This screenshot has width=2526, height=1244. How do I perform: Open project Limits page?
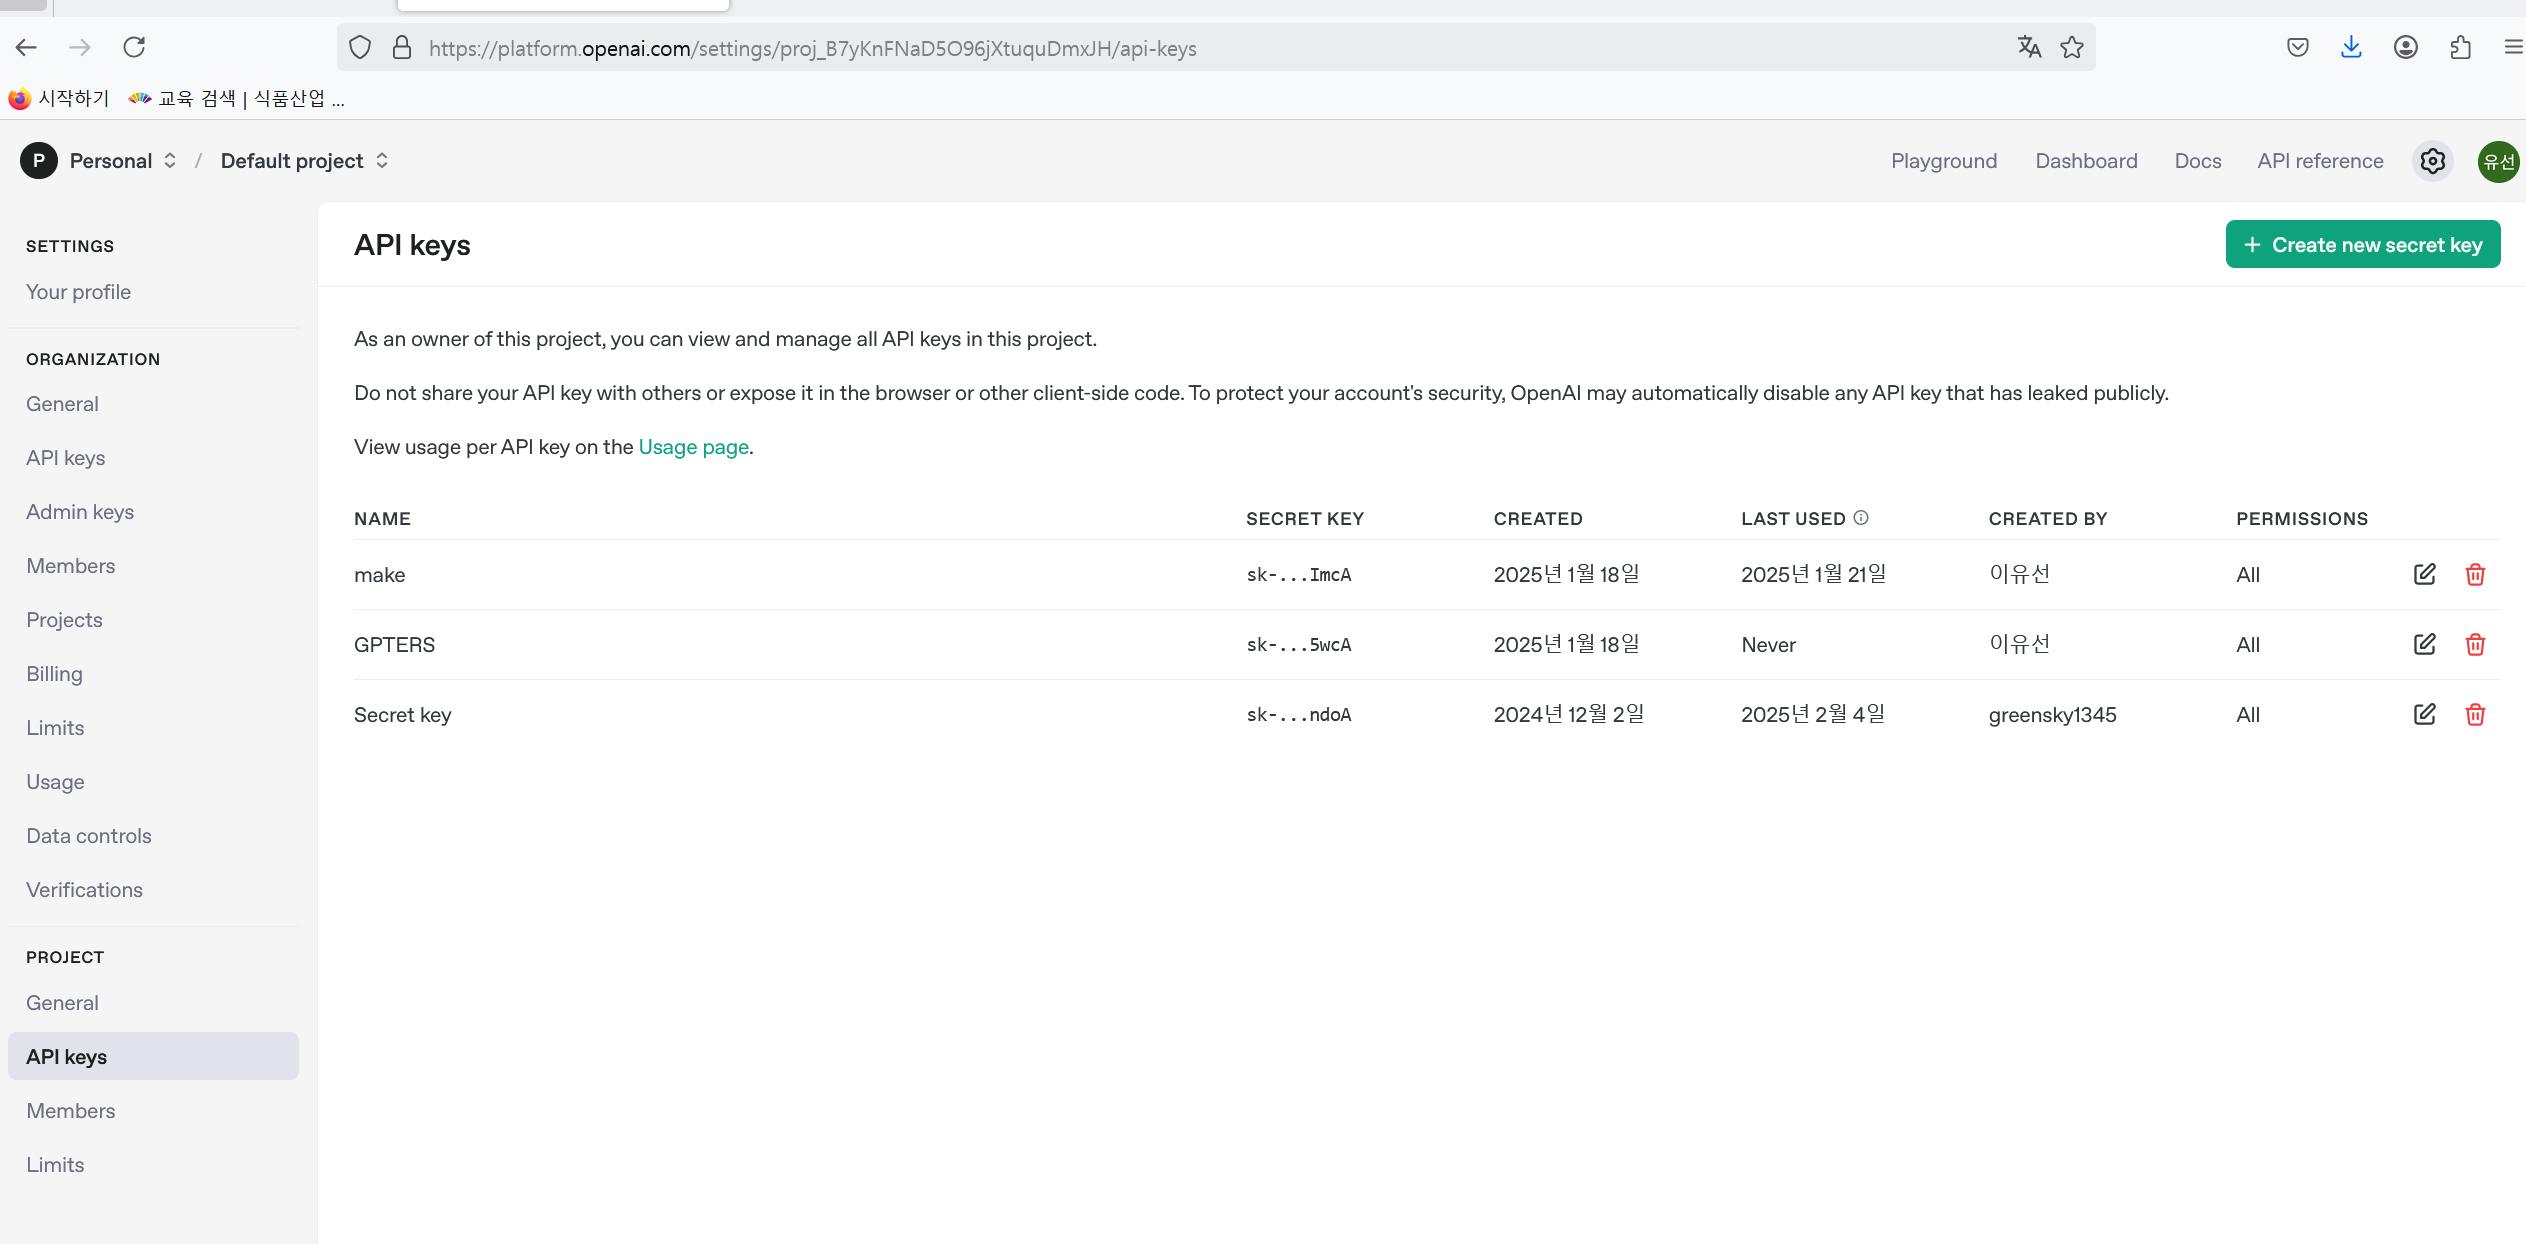coord(153,1165)
